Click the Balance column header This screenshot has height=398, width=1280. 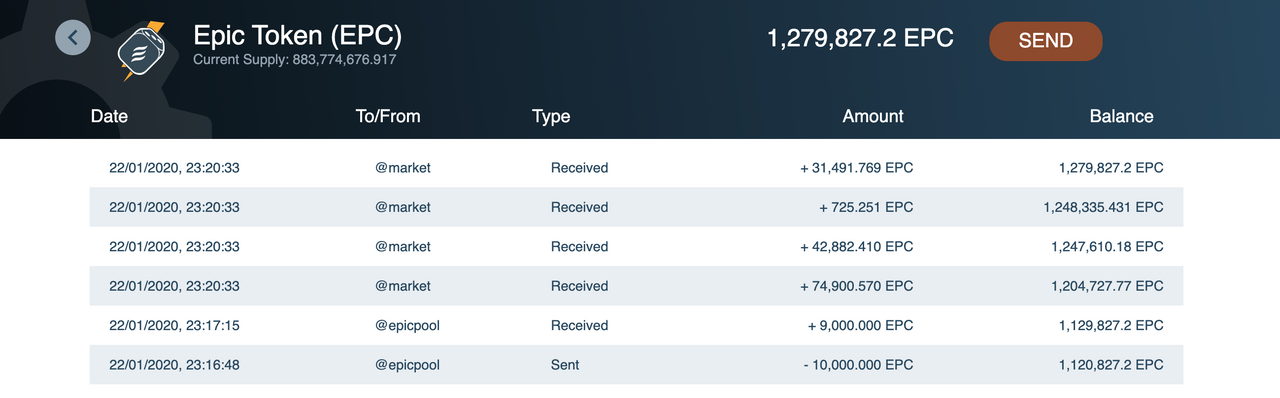pyautogui.click(x=1121, y=116)
